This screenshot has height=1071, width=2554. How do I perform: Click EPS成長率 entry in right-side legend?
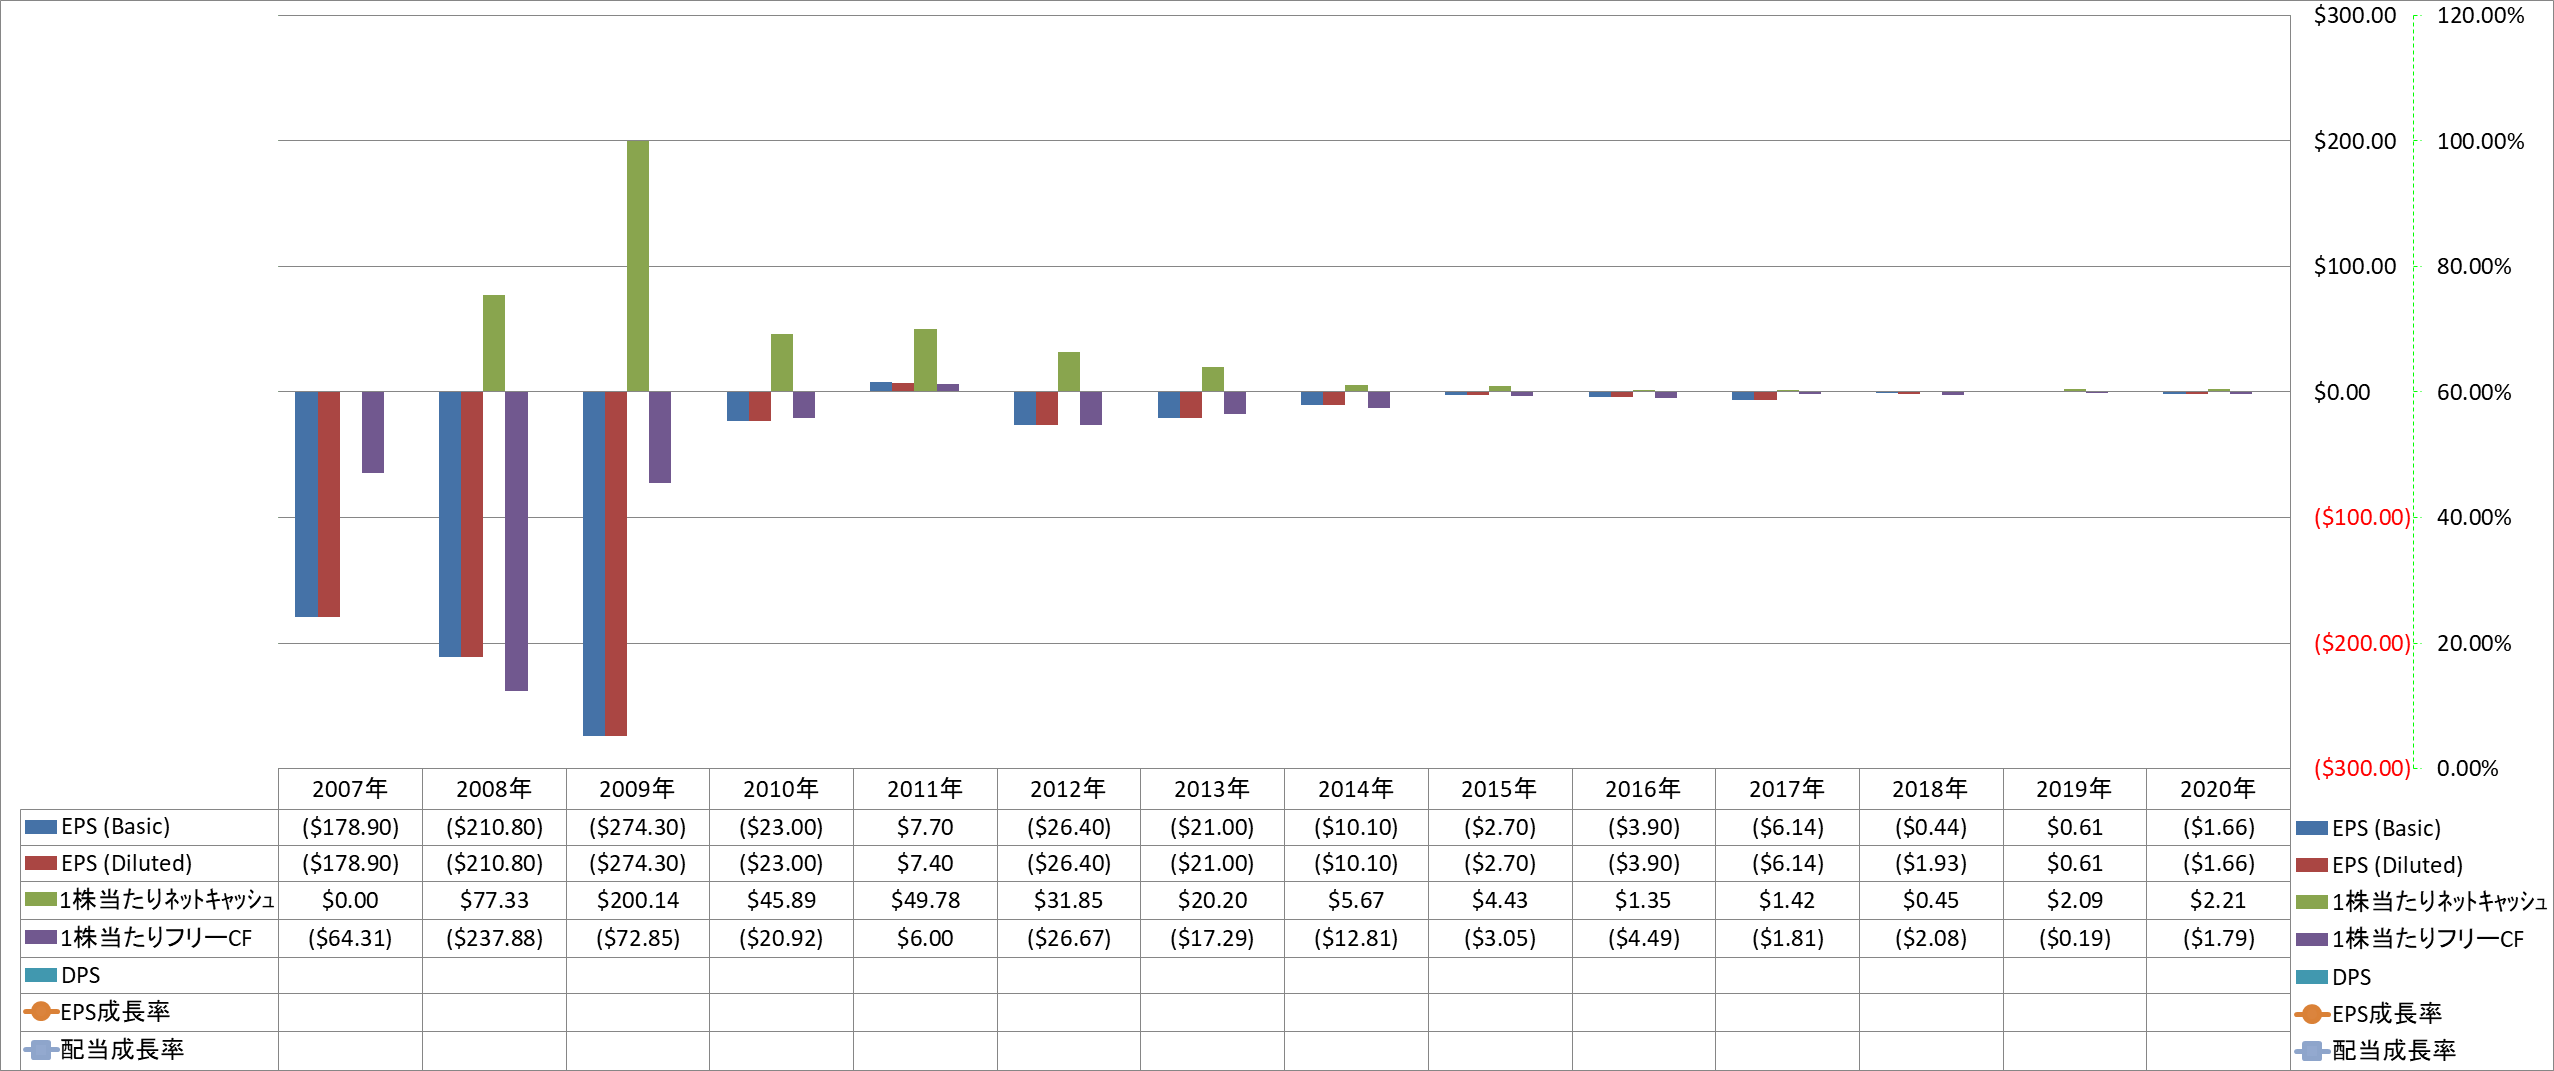2368,1014
